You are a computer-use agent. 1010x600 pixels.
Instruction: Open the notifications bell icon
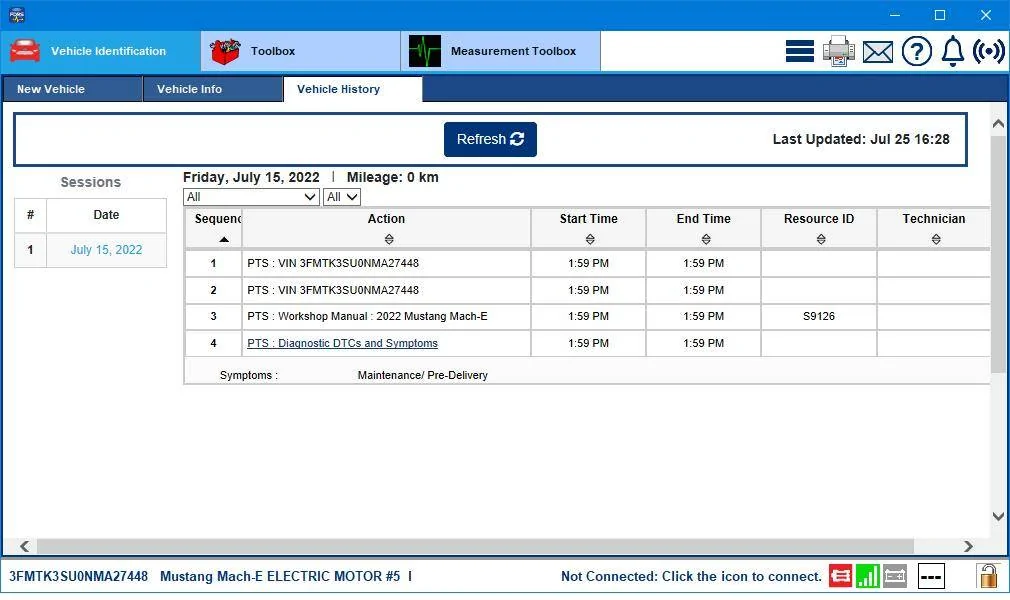click(x=953, y=51)
